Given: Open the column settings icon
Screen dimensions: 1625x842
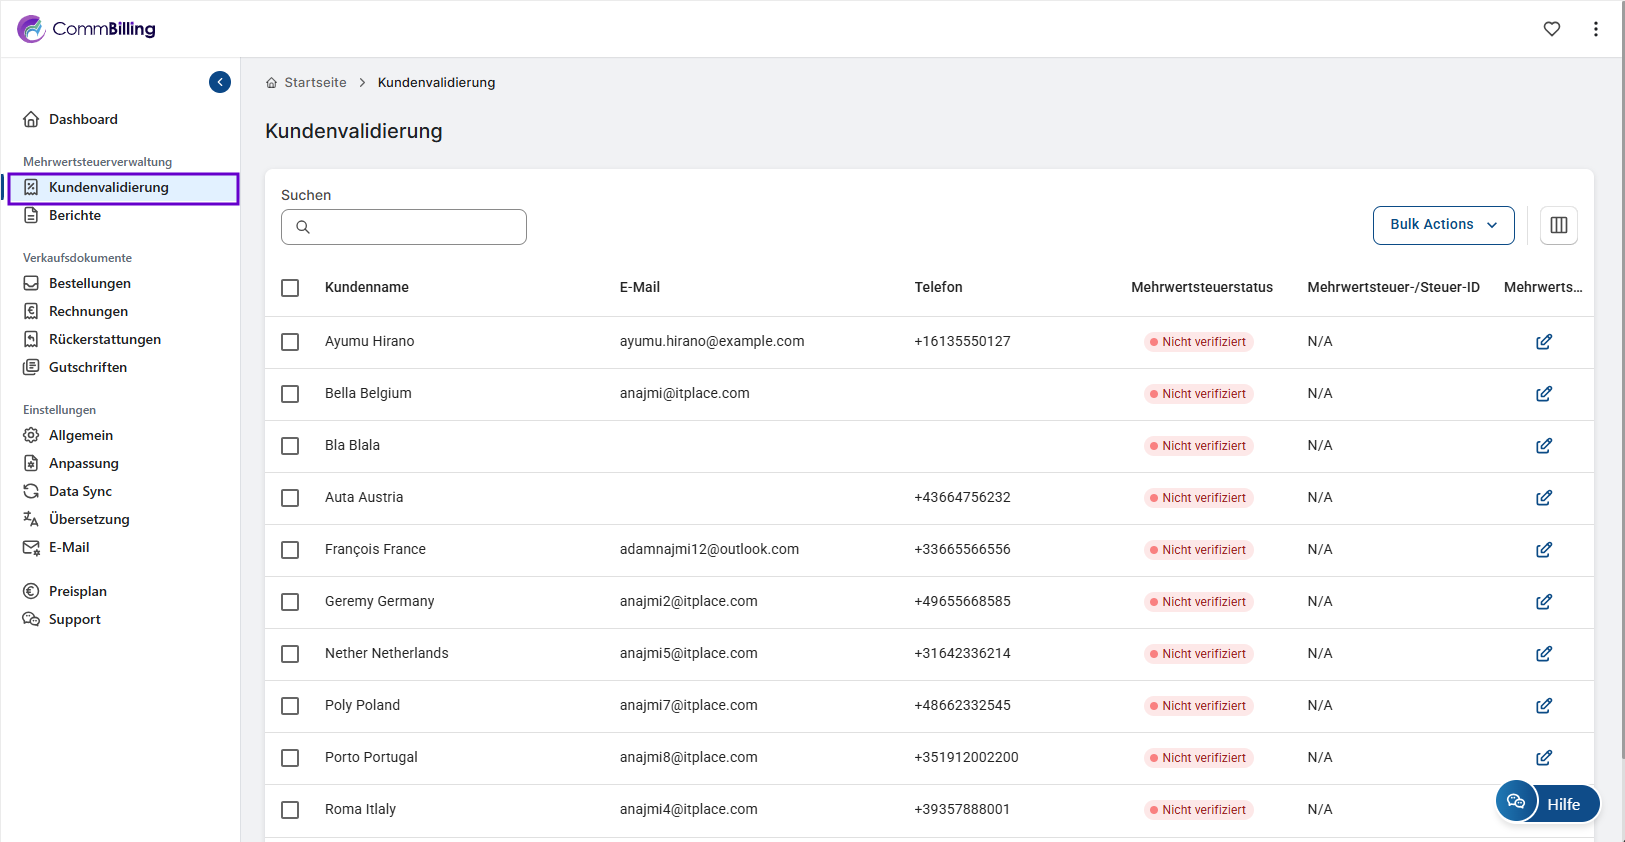Looking at the screenshot, I should coord(1558,225).
